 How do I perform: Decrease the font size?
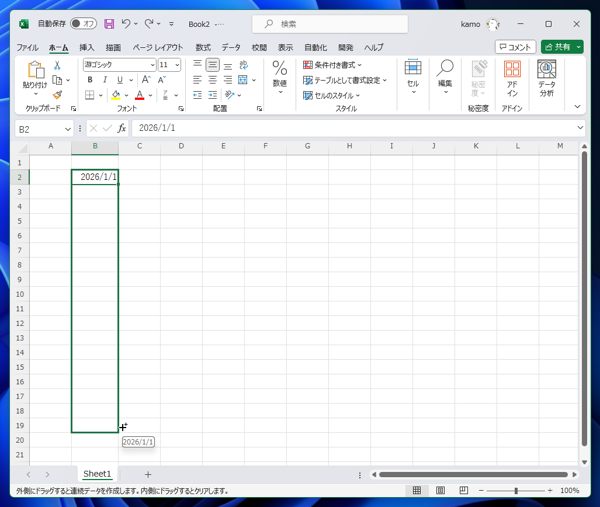(161, 80)
